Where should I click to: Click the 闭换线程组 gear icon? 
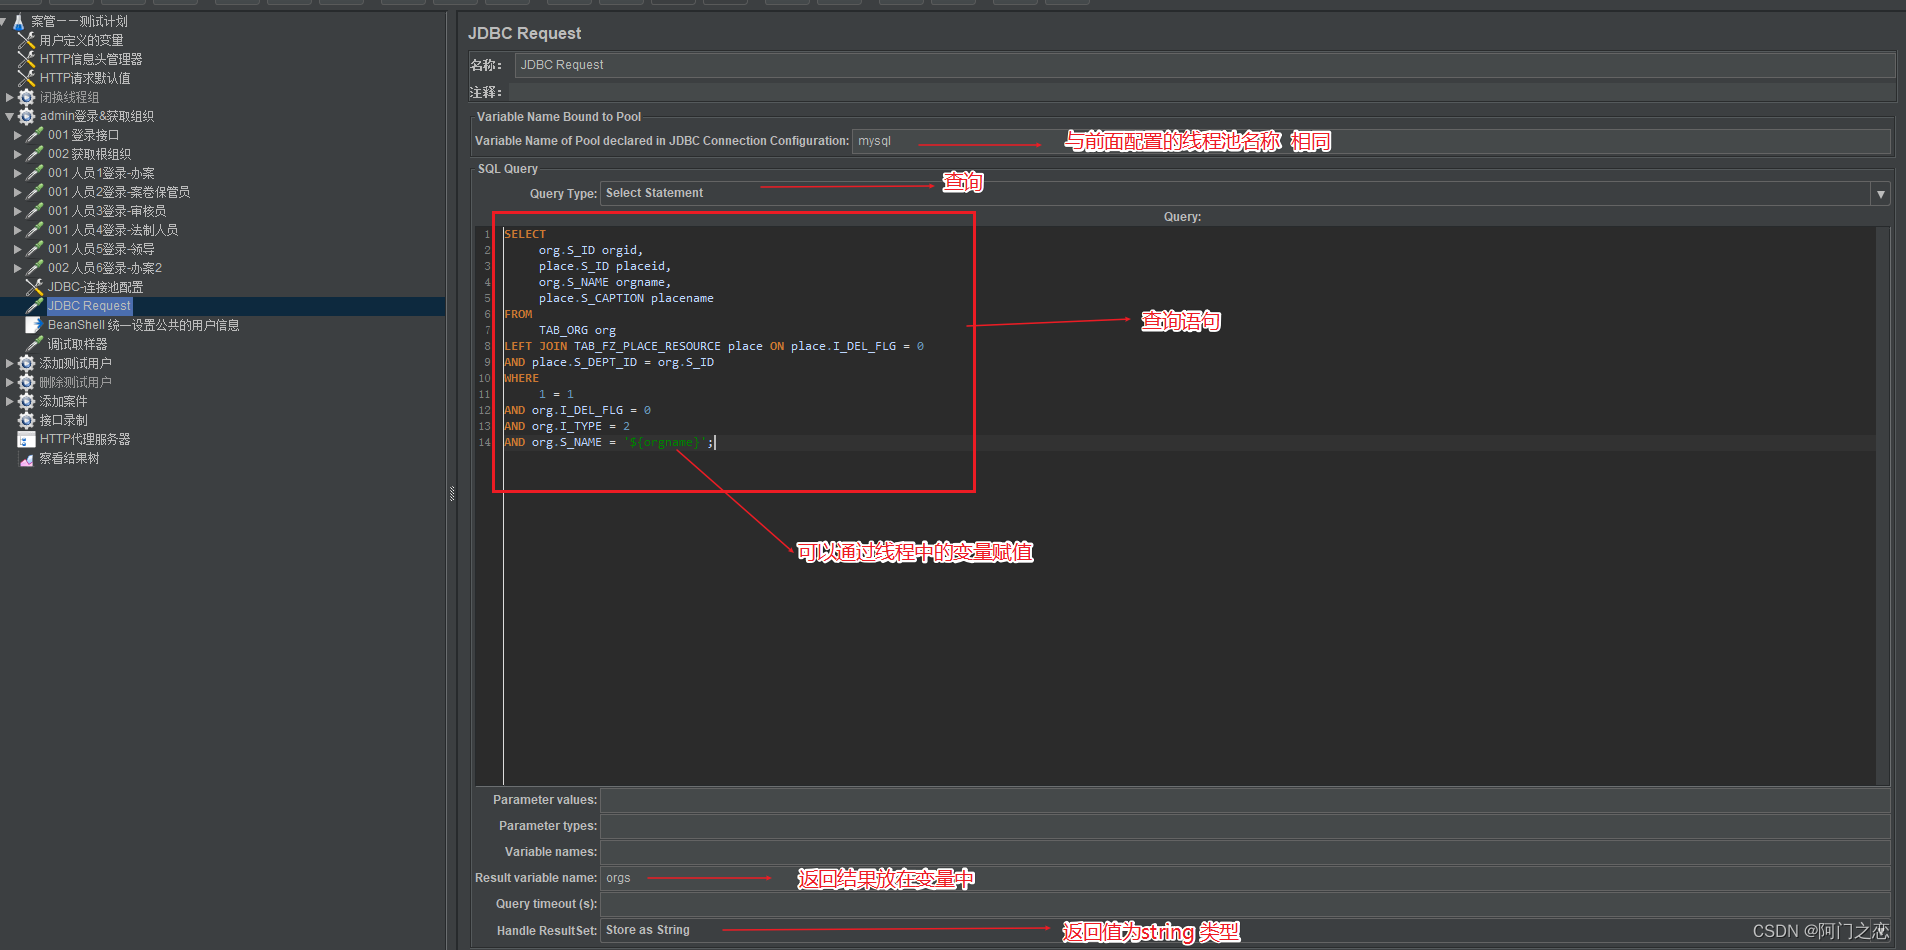click(x=27, y=97)
